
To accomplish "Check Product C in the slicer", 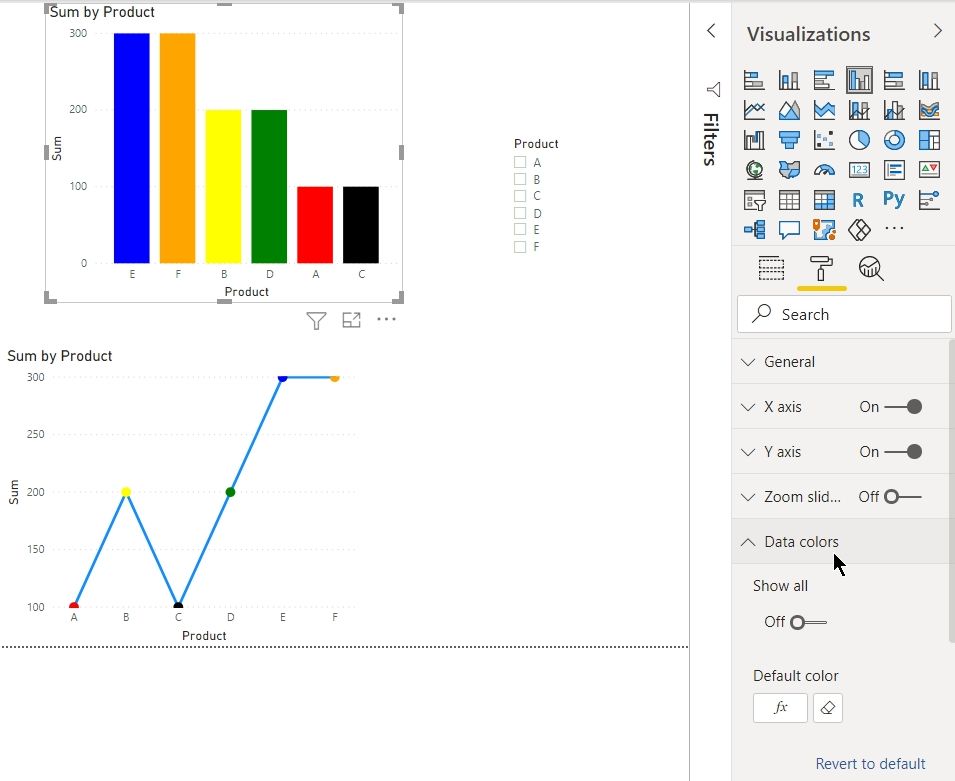I will [x=520, y=196].
